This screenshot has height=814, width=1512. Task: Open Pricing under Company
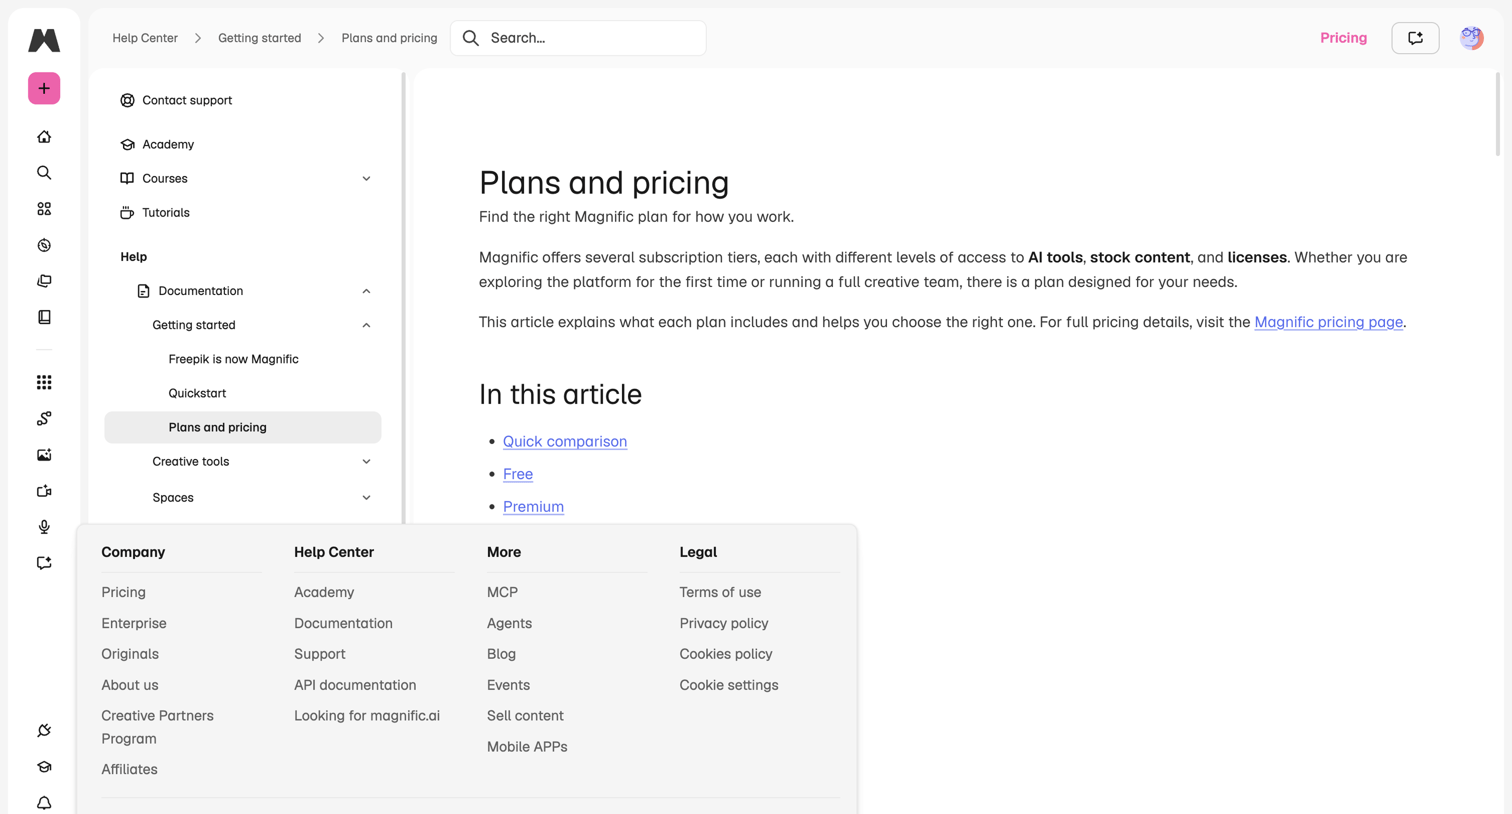123,592
